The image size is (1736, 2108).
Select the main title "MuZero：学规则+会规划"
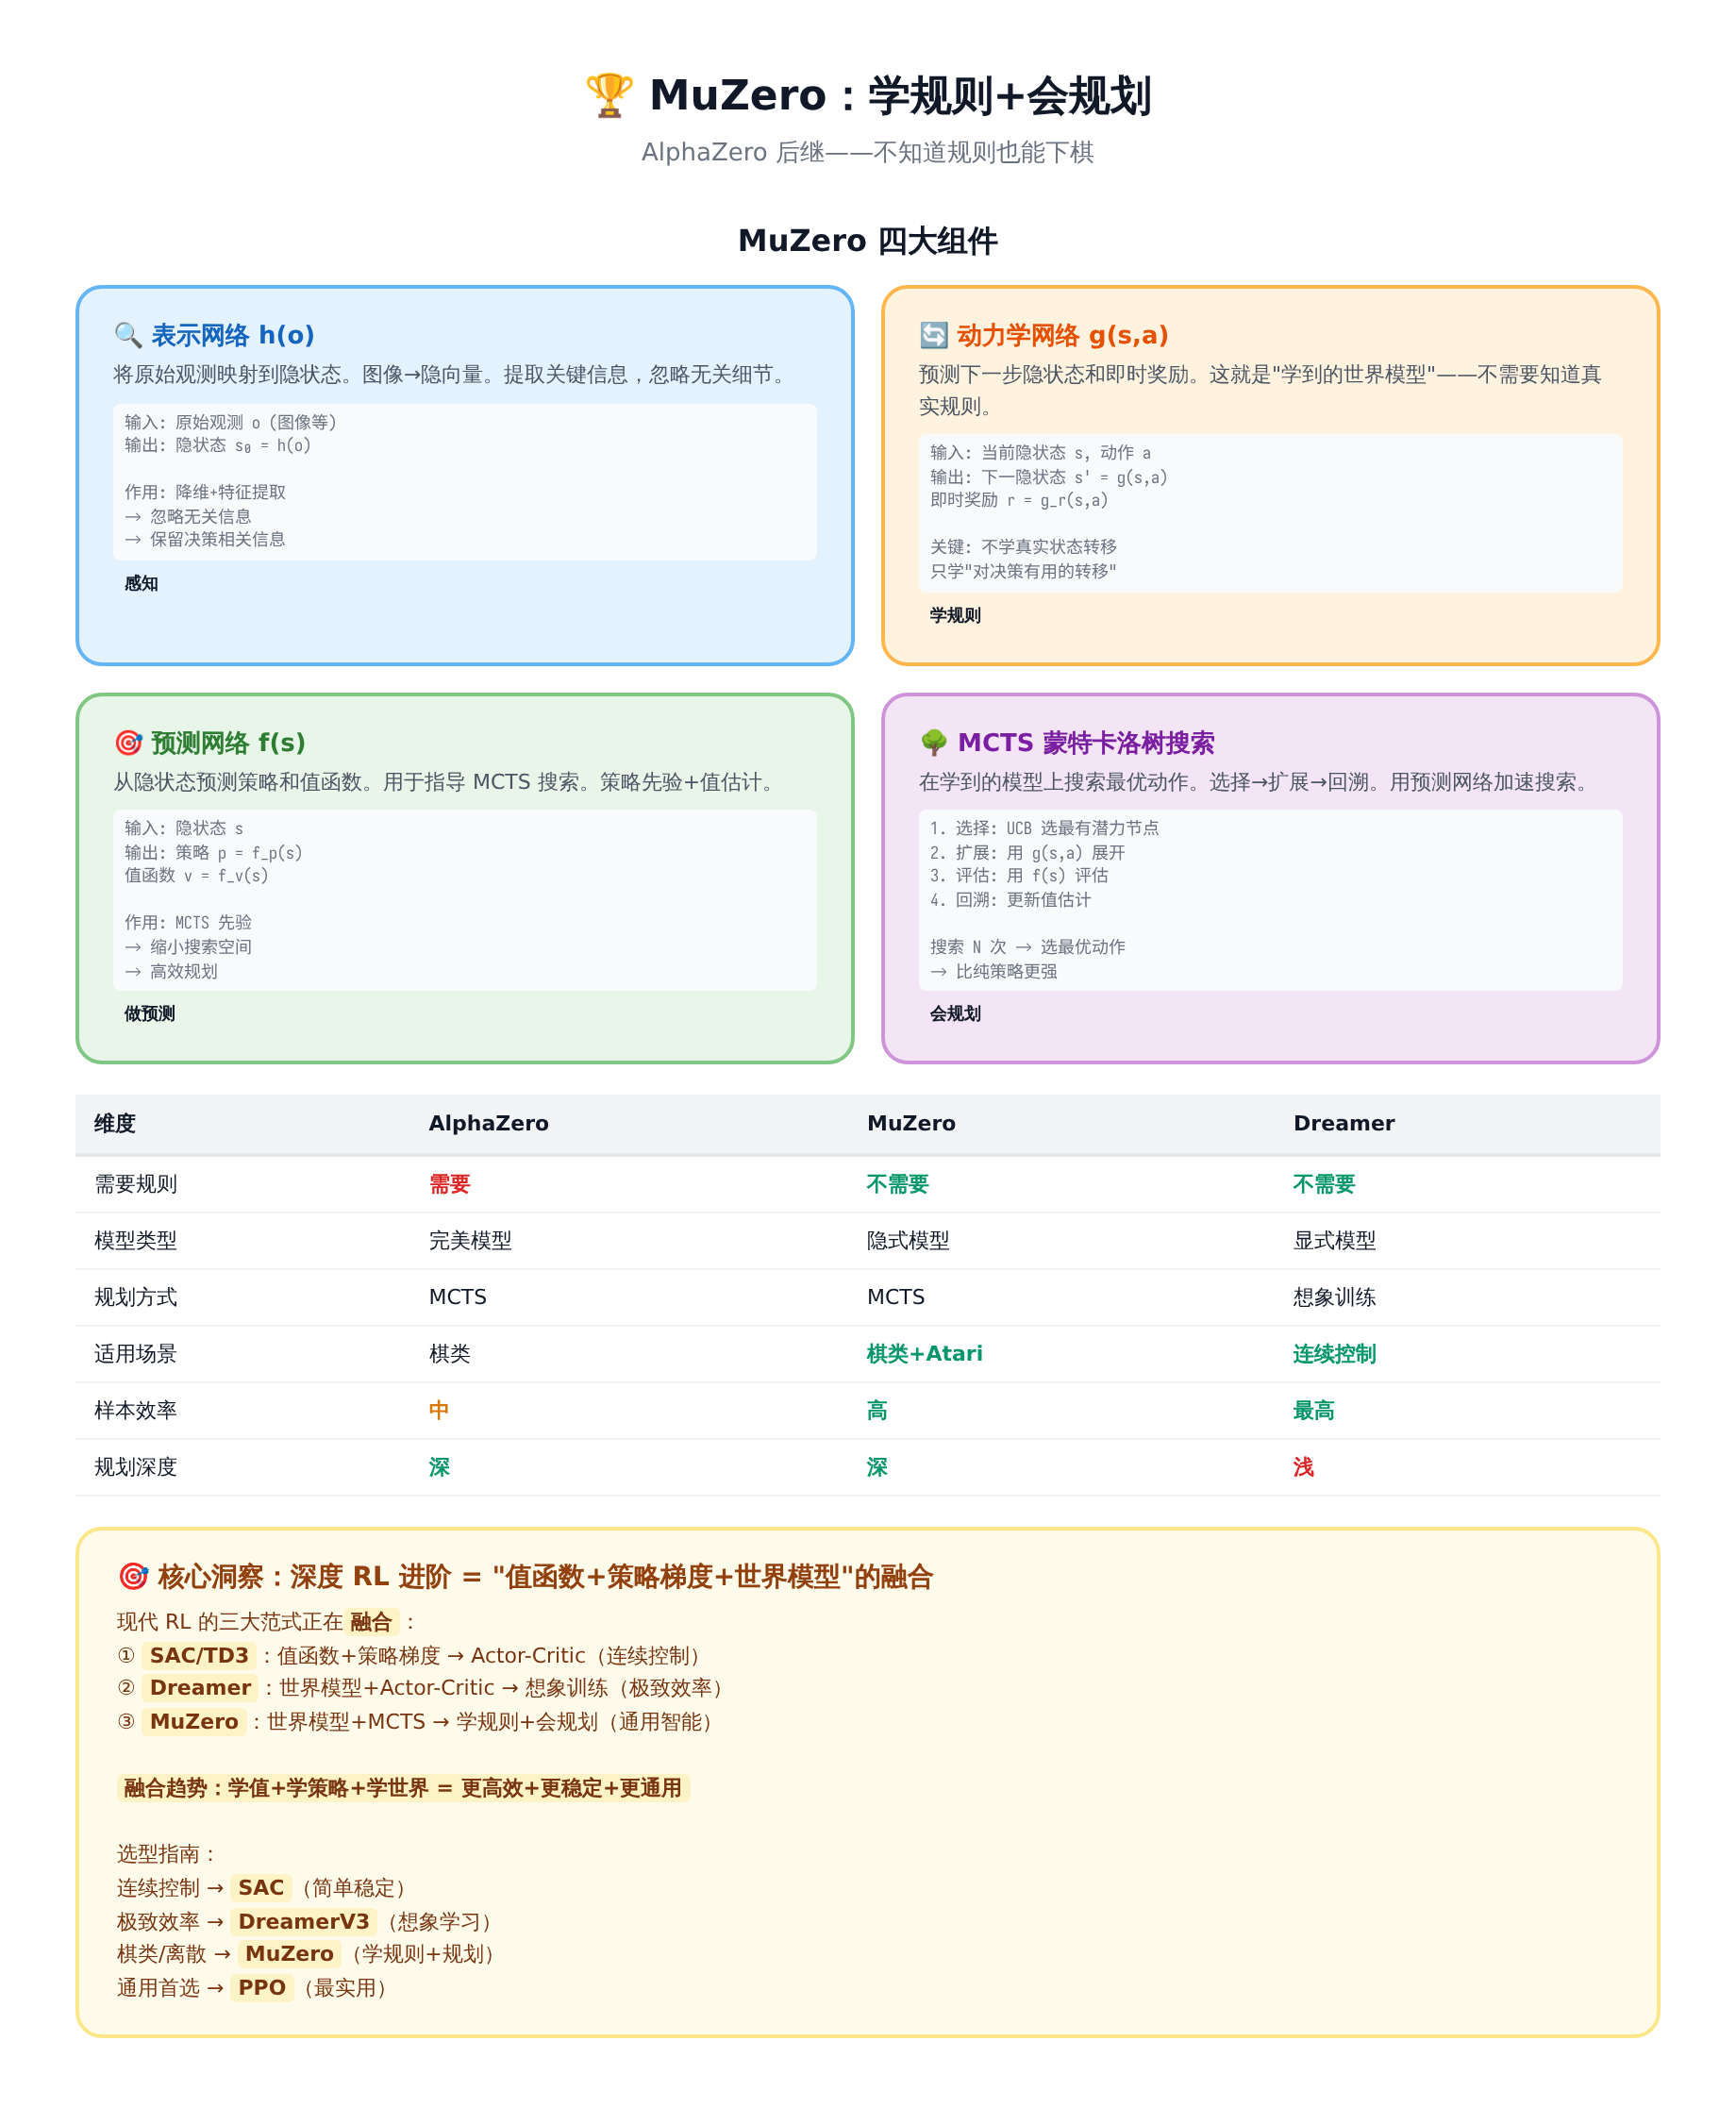(900, 96)
